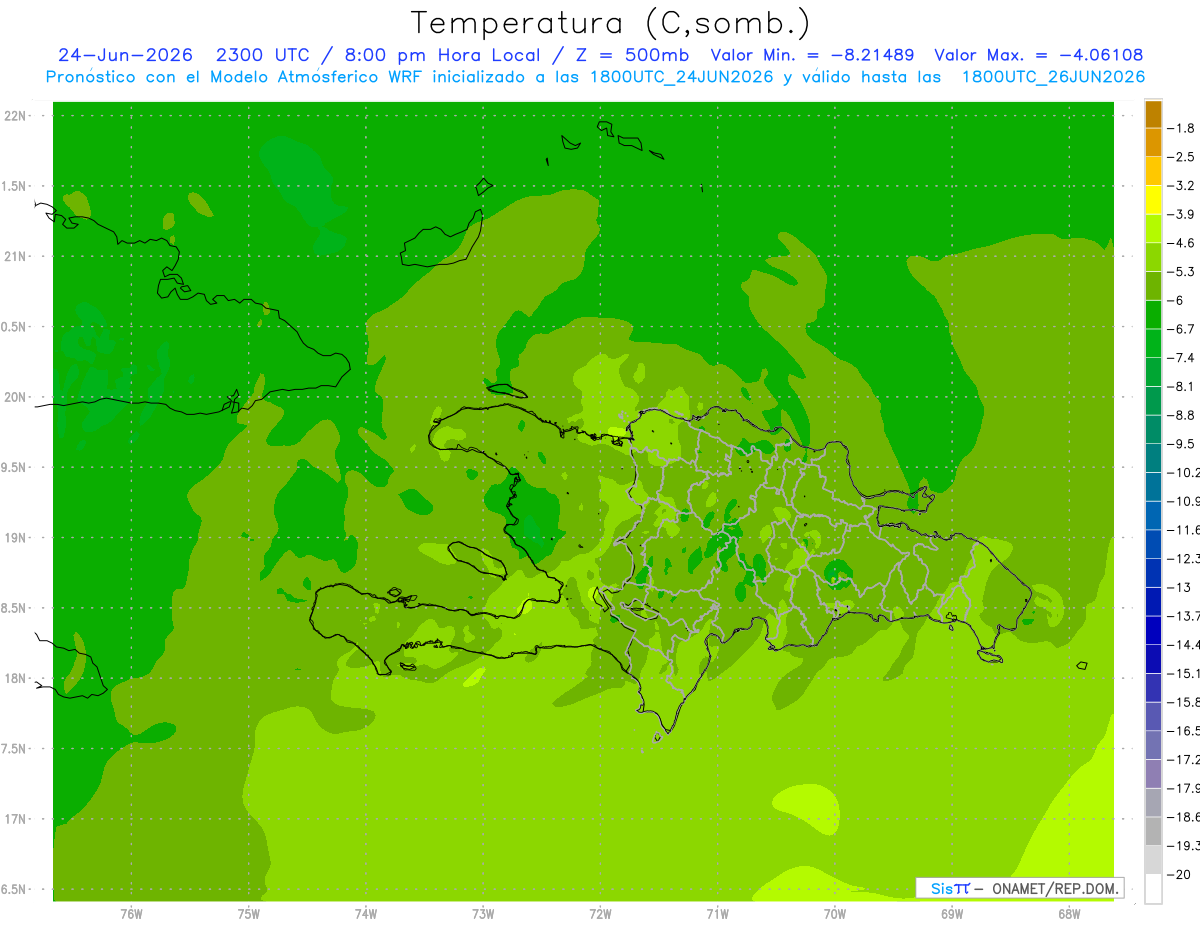The width and height of the screenshot is (1200, 927).
Task: Click the '71W' longitude label
Action: [x=717, y=914]
